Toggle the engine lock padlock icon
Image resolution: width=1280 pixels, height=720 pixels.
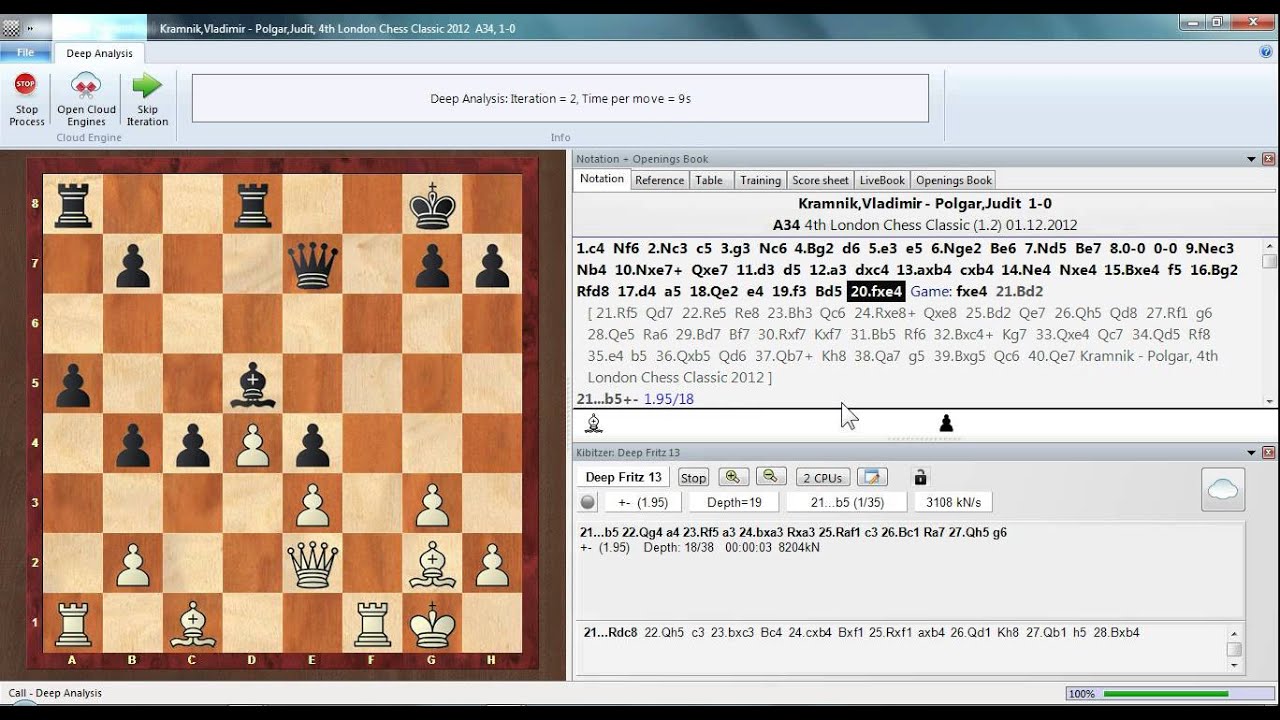[921, 477]
